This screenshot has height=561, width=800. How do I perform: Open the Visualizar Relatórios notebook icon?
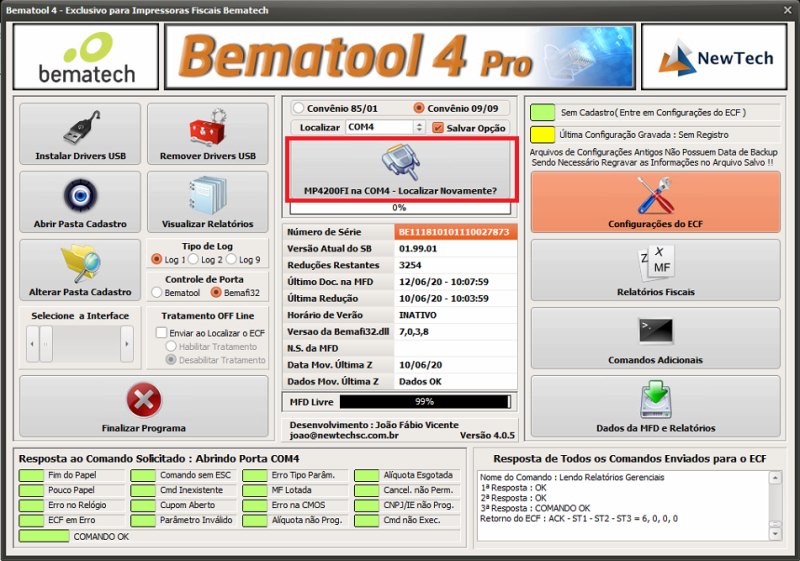click(x=208, y=195)
